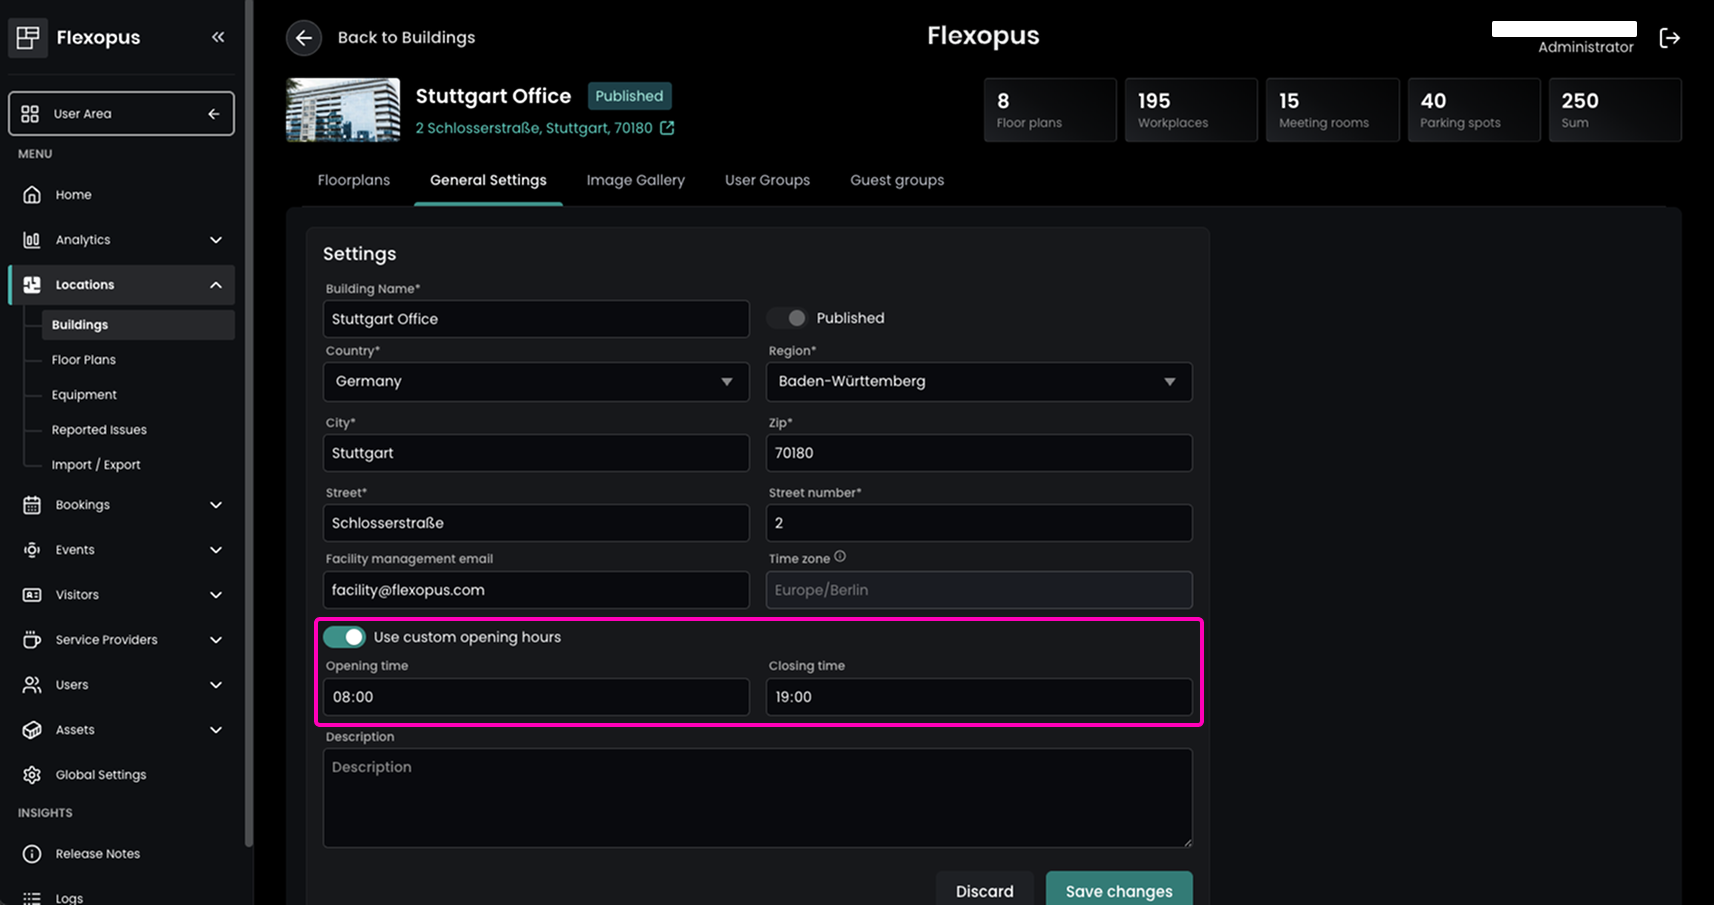Screen dimensions: 1714x905
Task: Open the address external link icon
Action: click(x=667, y=128)
